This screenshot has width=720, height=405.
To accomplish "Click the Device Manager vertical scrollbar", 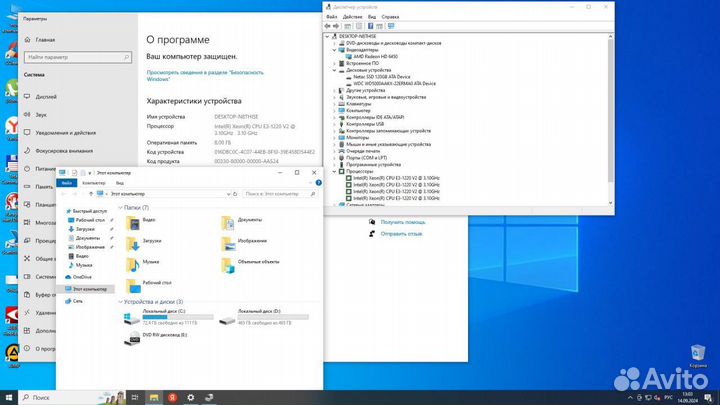I will click(x=610, y=110).
